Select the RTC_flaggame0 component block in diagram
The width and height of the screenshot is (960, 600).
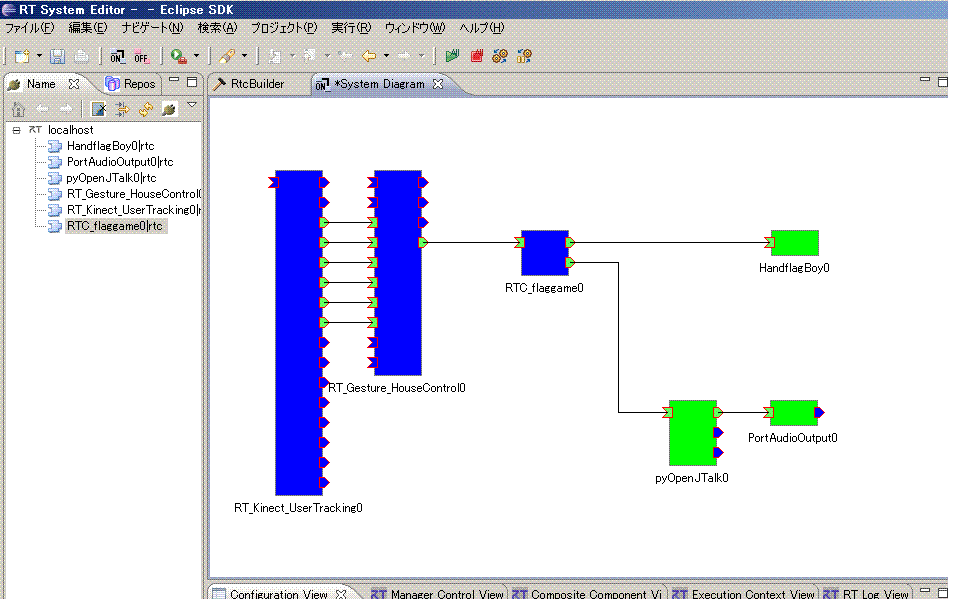click(x=544, y=253)
